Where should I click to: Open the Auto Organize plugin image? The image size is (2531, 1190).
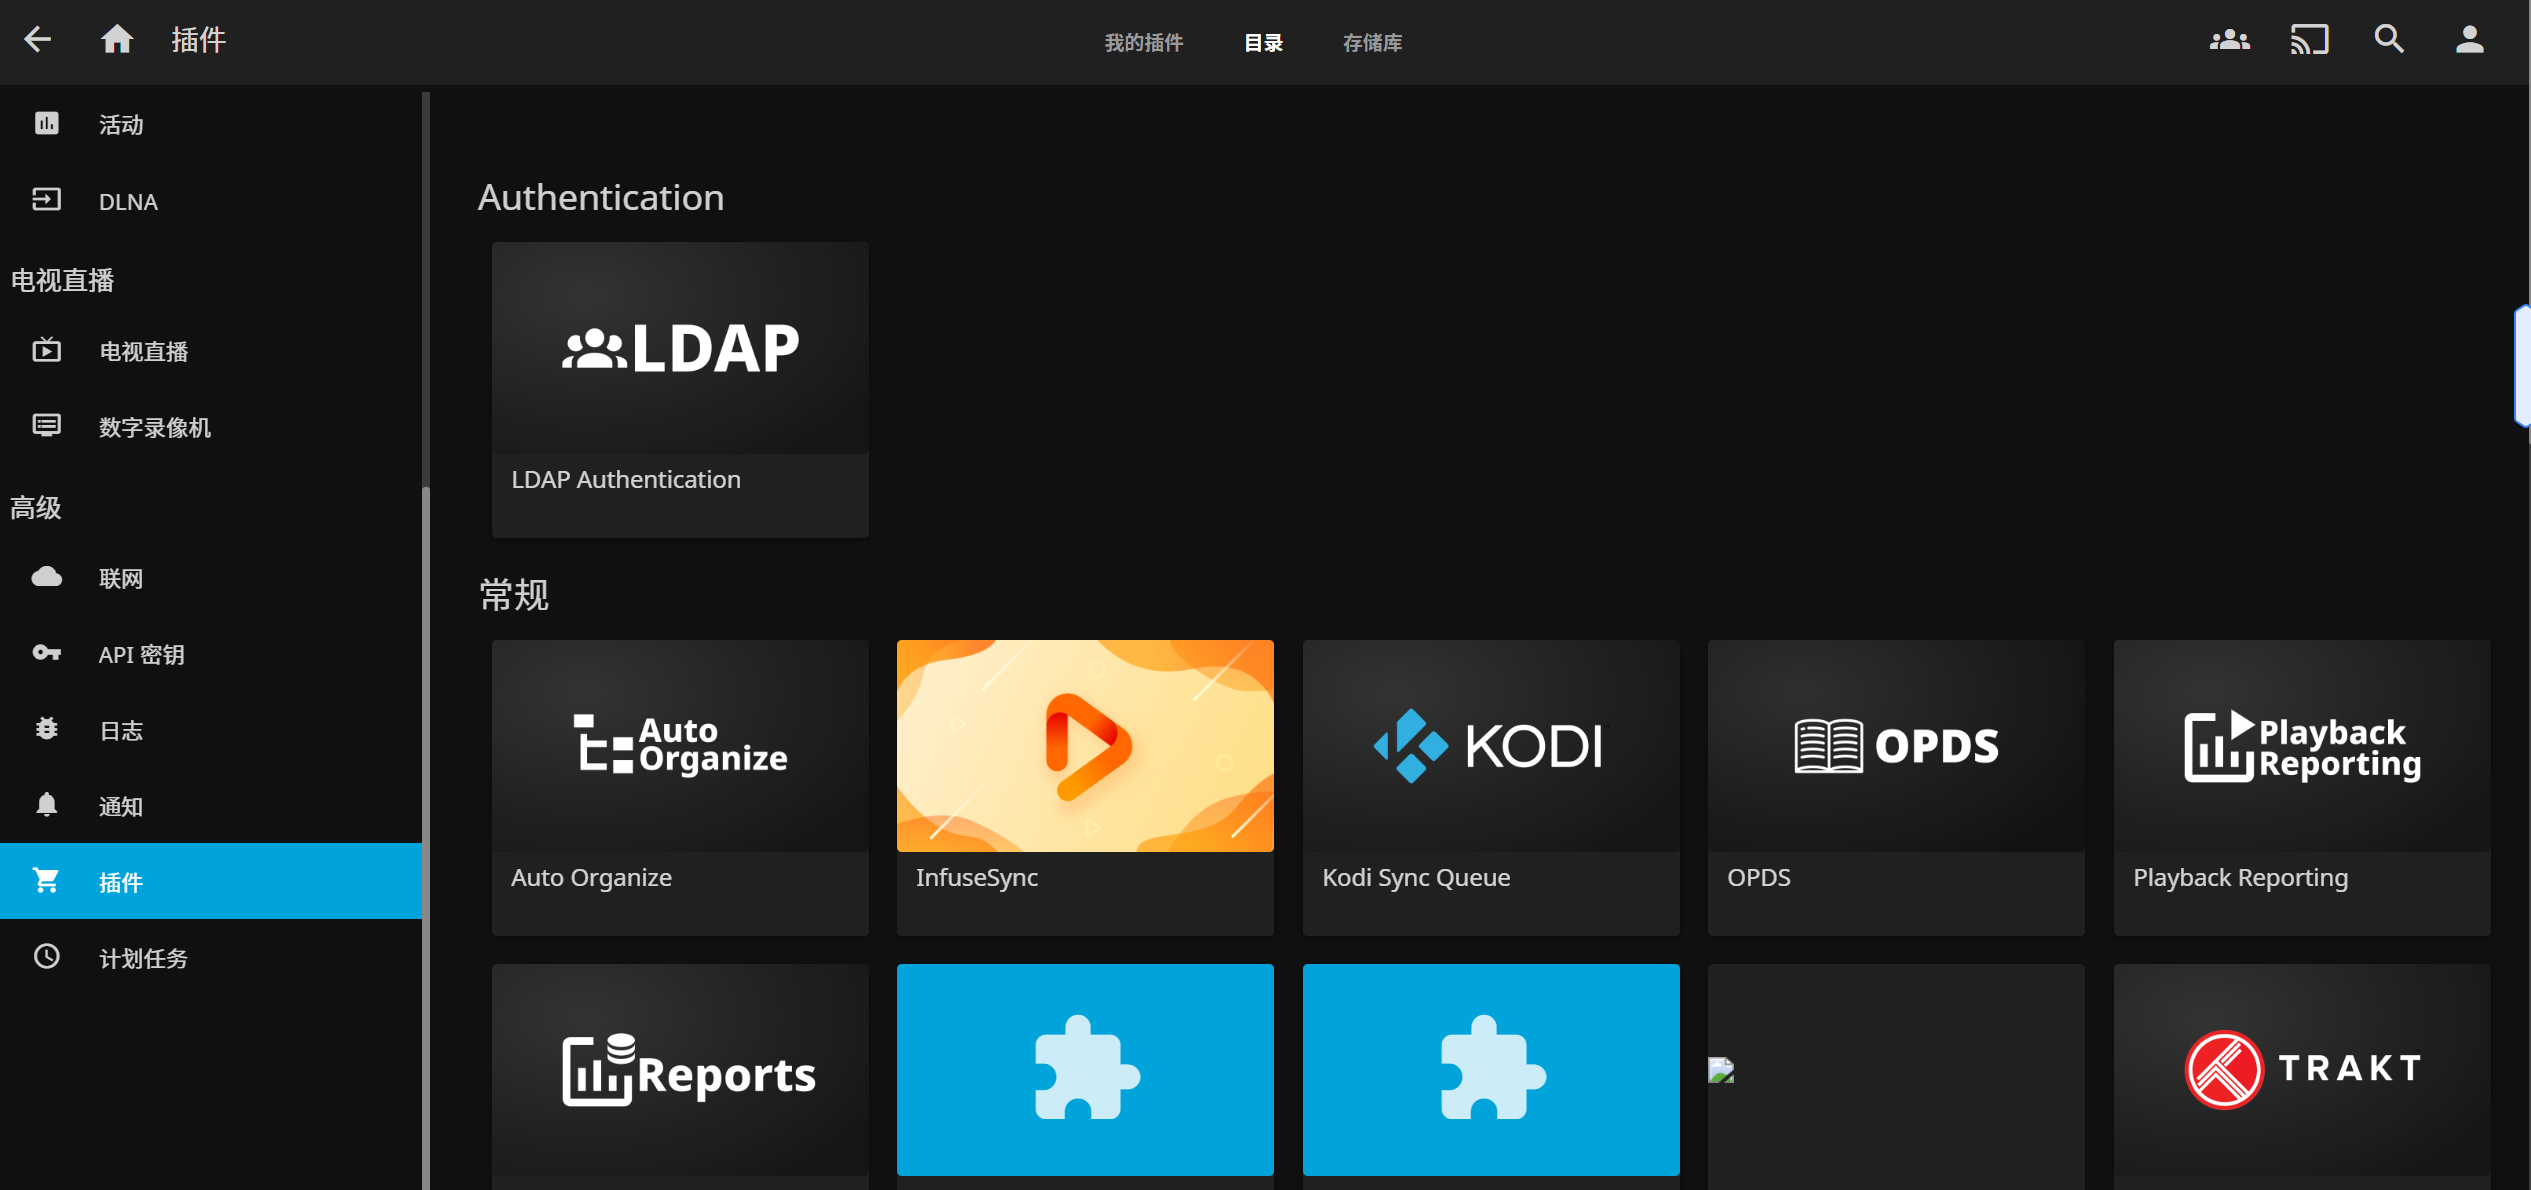pyautogui.click(x=680, y=746)
